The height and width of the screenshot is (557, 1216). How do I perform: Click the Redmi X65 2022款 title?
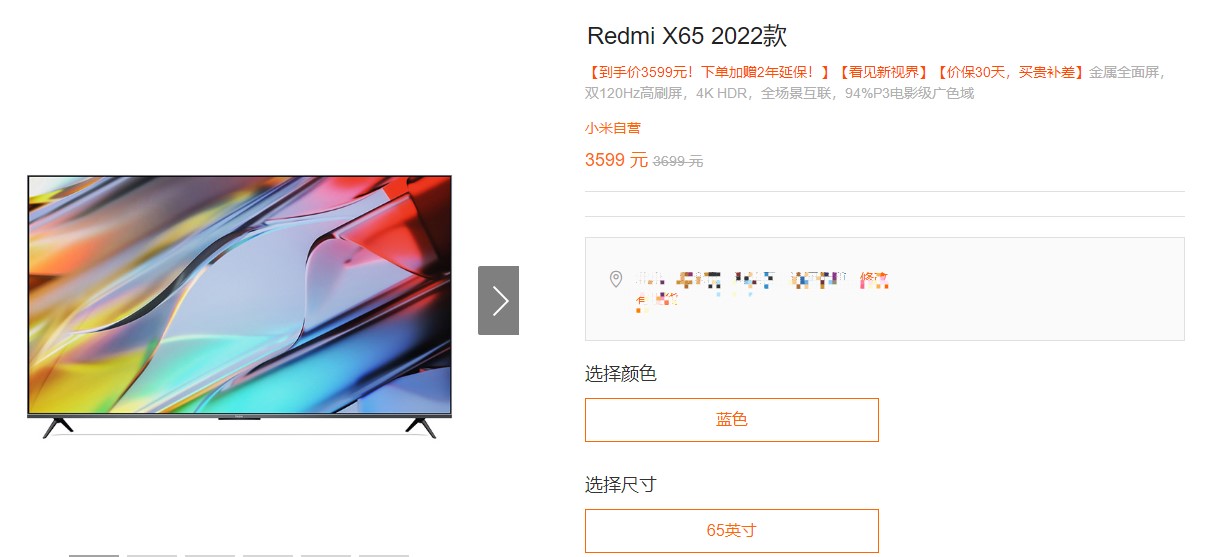[x=687, y=37]
